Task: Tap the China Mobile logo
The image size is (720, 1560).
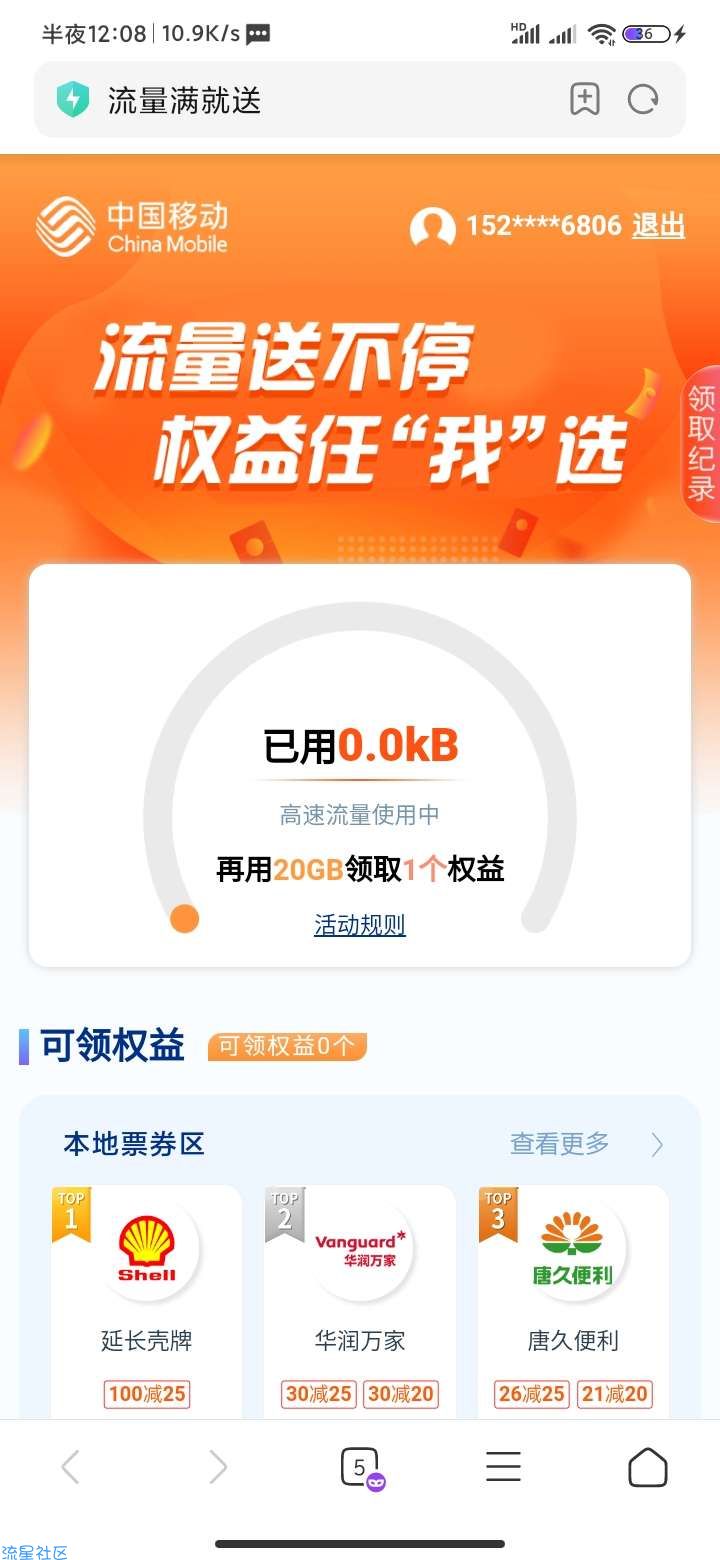Action: coord(132,227)
